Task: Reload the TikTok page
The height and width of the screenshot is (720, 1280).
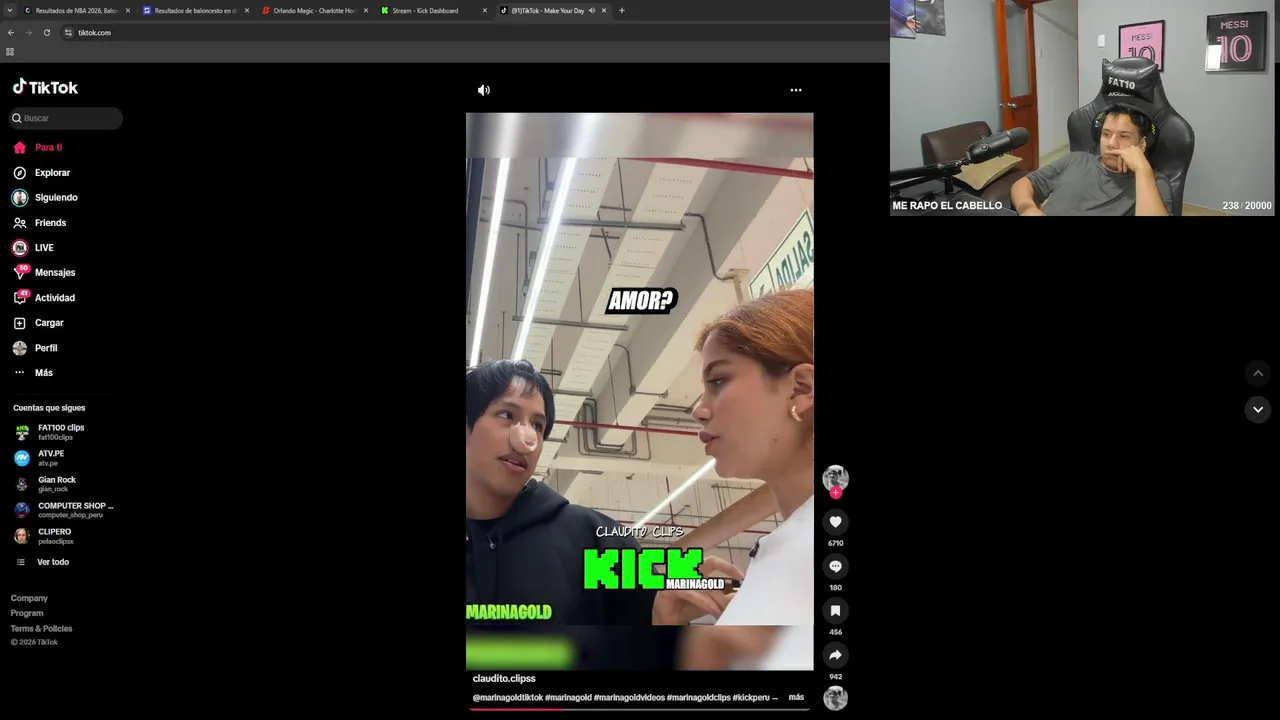Action: [46, 33]
